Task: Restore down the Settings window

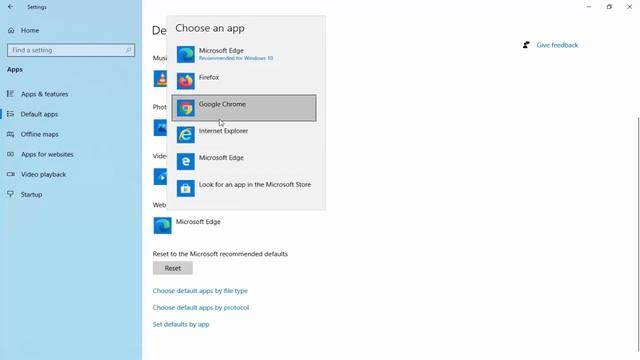Action: 609,7
